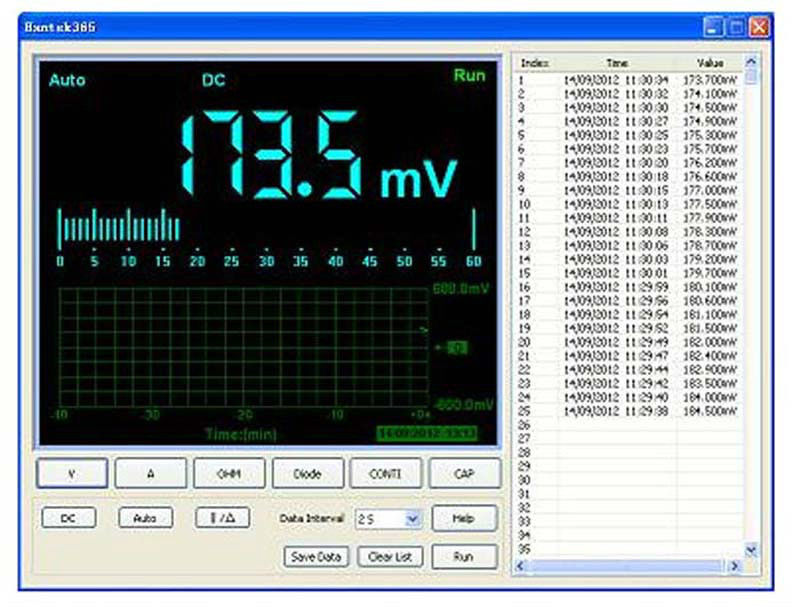Select the OHM resistance mode
800x607 pixels.
tap(229, 472)
